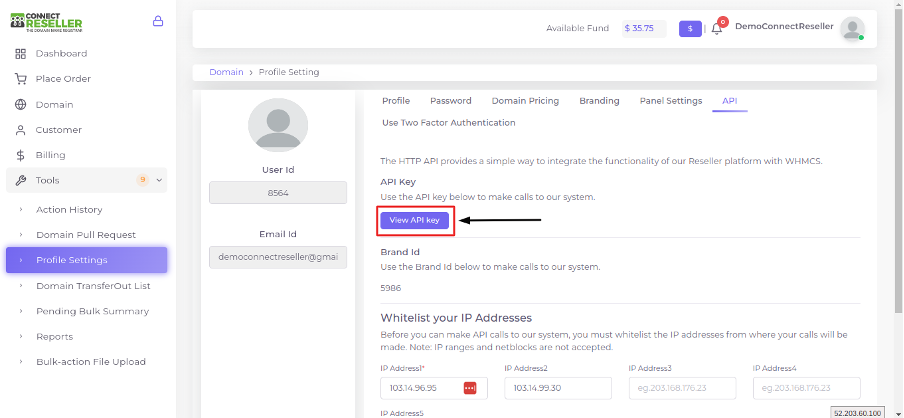Open the DemoConnectReseller profile avatar
Image resolution: width=904 pixels, height=418 pixels.
pos(852,29)
